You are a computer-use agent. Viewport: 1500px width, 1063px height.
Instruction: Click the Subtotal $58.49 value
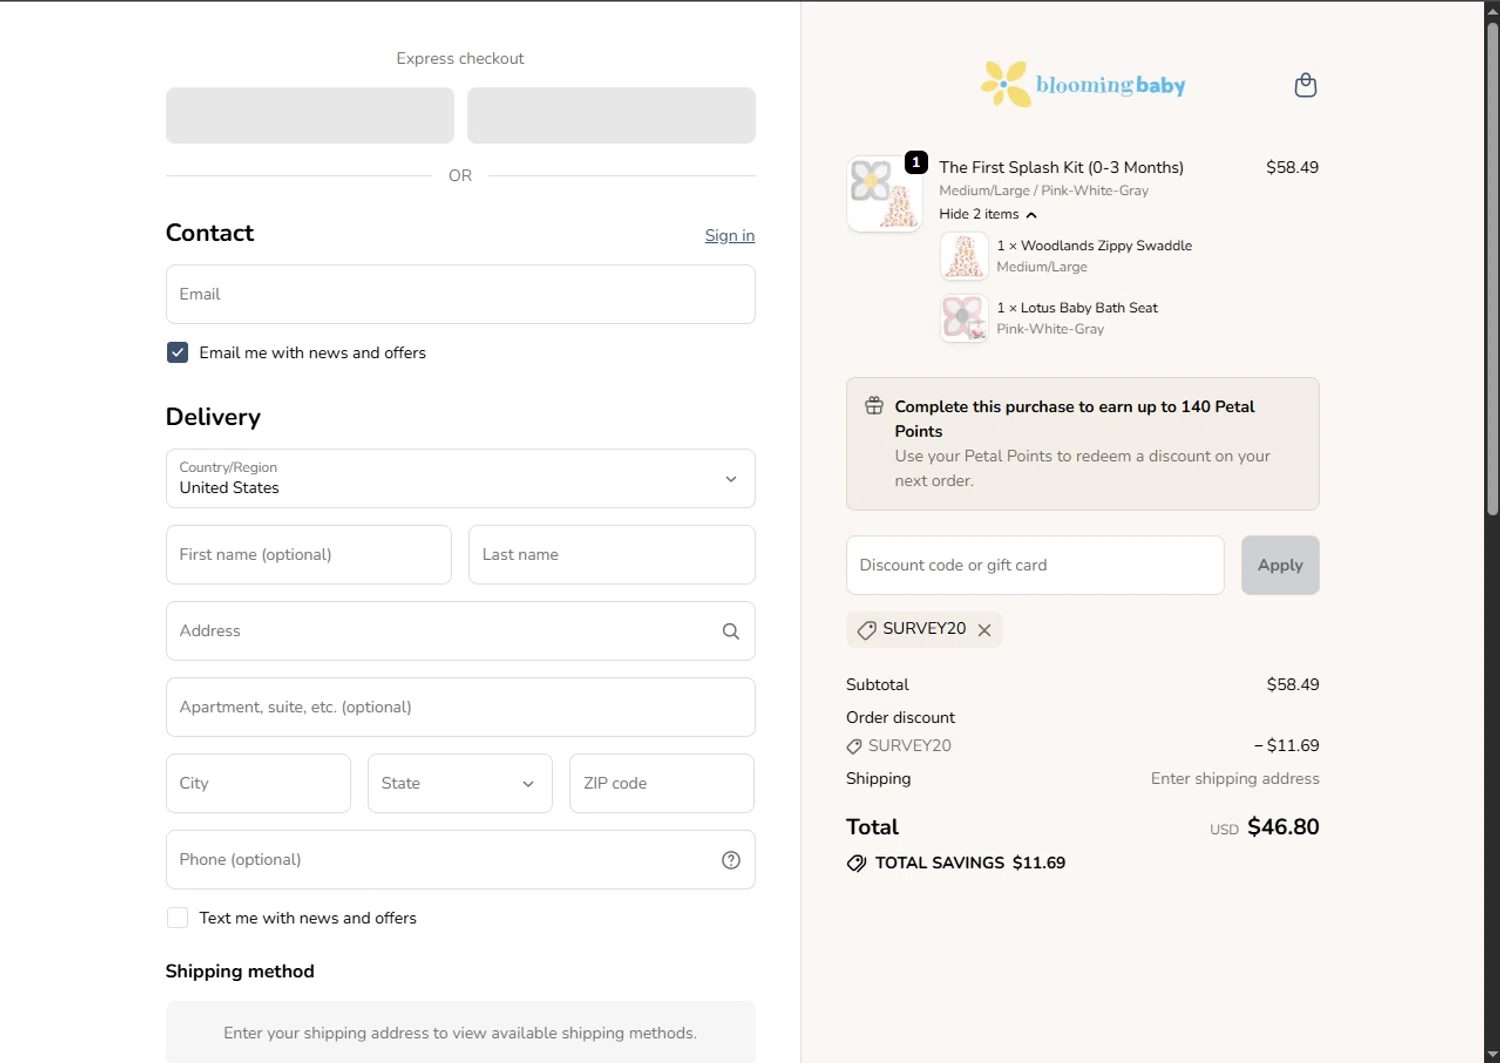click(1293, 685)
